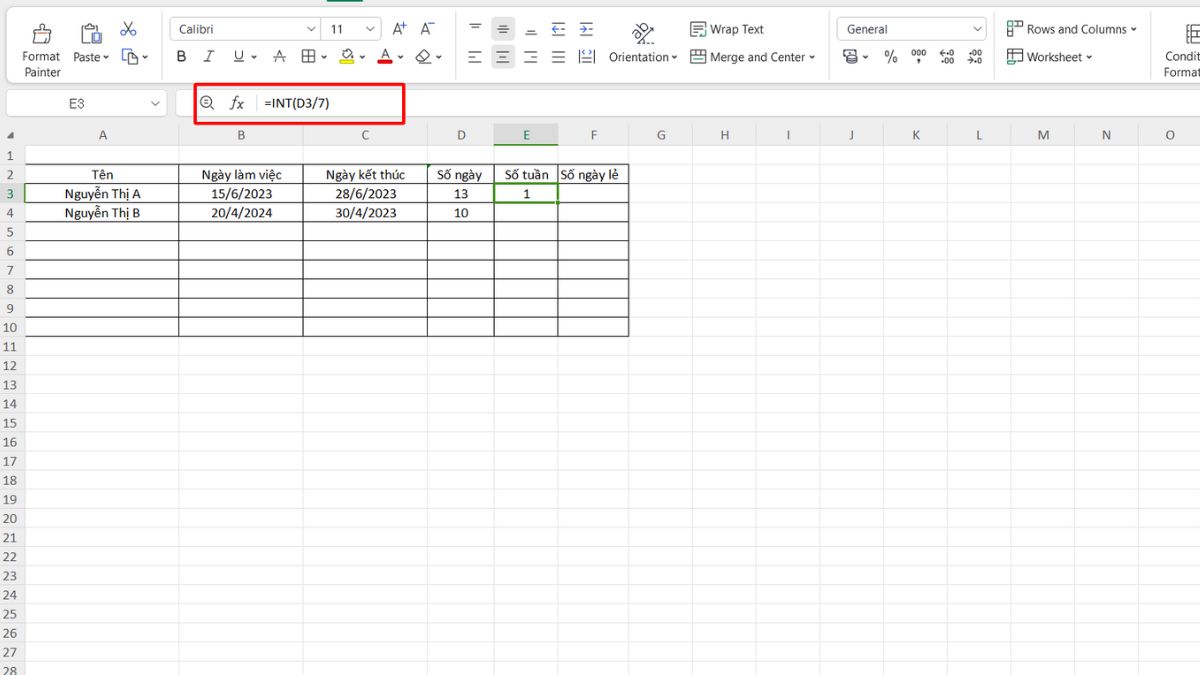Toggle bold formatting for selected cell
Image resolution: width=1200 pixels, height=675 pixels.
coord(181,57)
